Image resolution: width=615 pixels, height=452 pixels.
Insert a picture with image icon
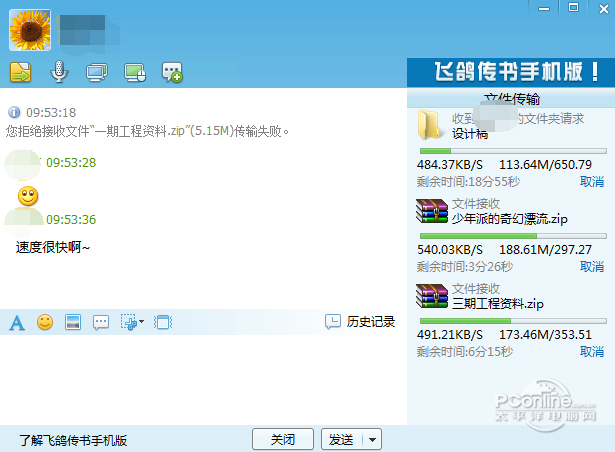(73, 323)
